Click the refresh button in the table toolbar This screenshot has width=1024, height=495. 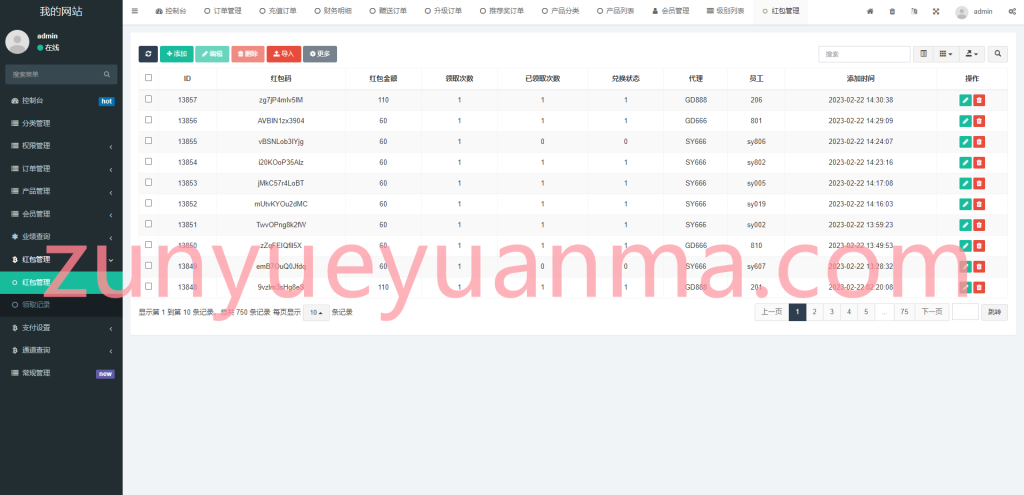[x=148, y=54]
